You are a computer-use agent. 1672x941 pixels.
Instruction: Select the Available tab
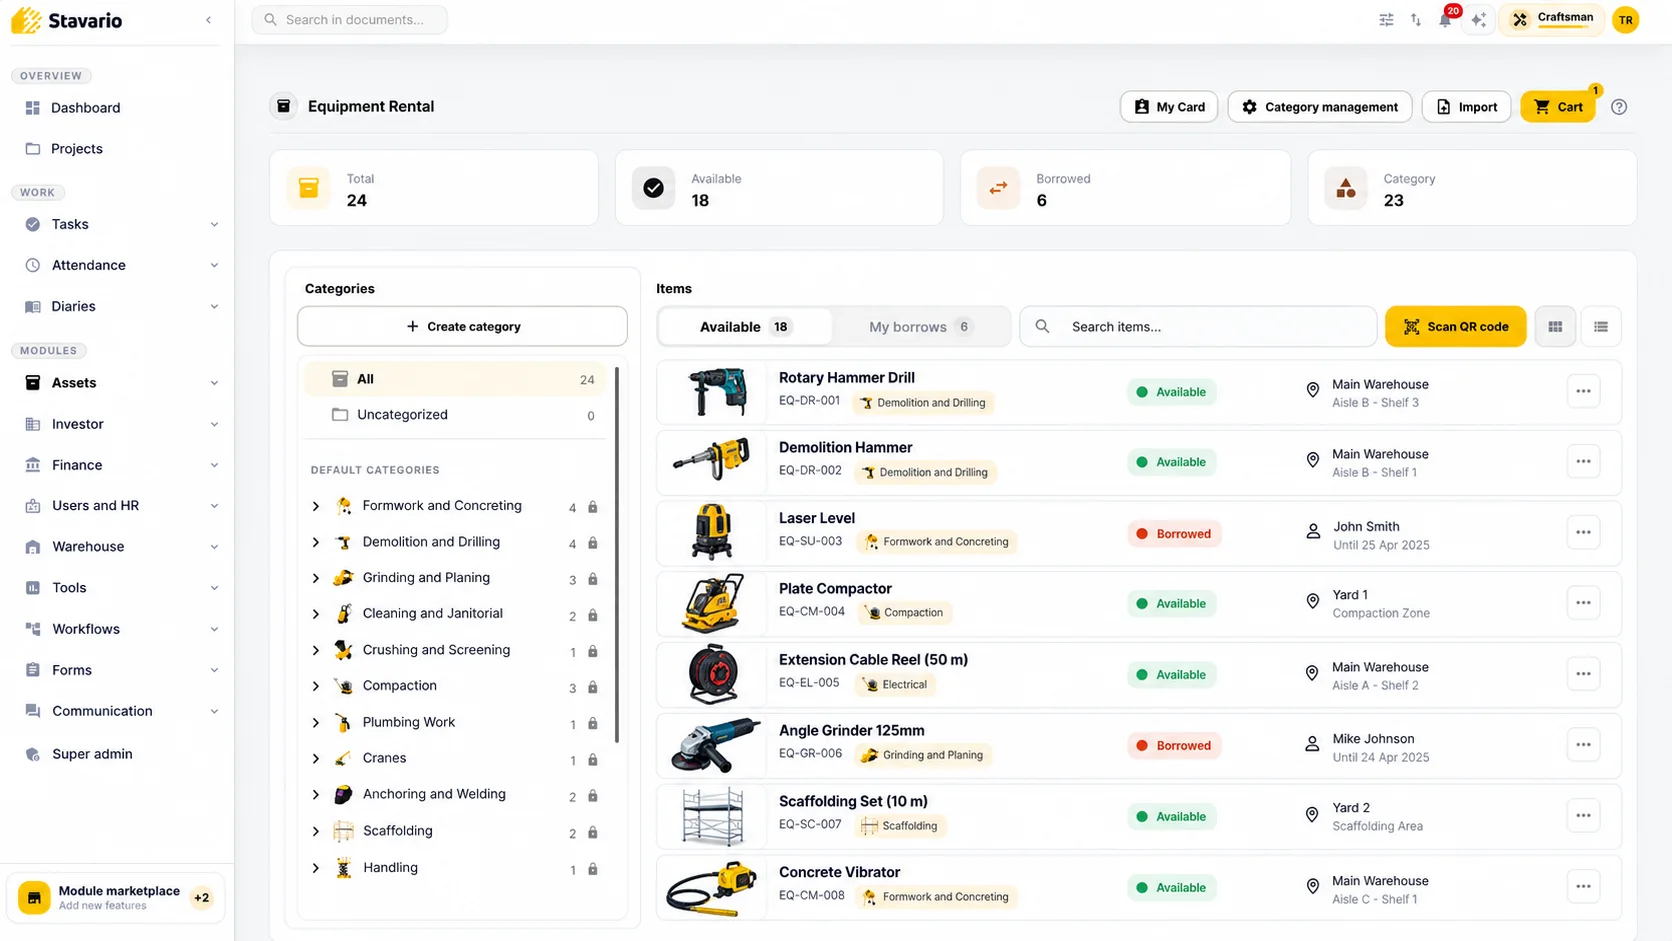pos(745,327)
